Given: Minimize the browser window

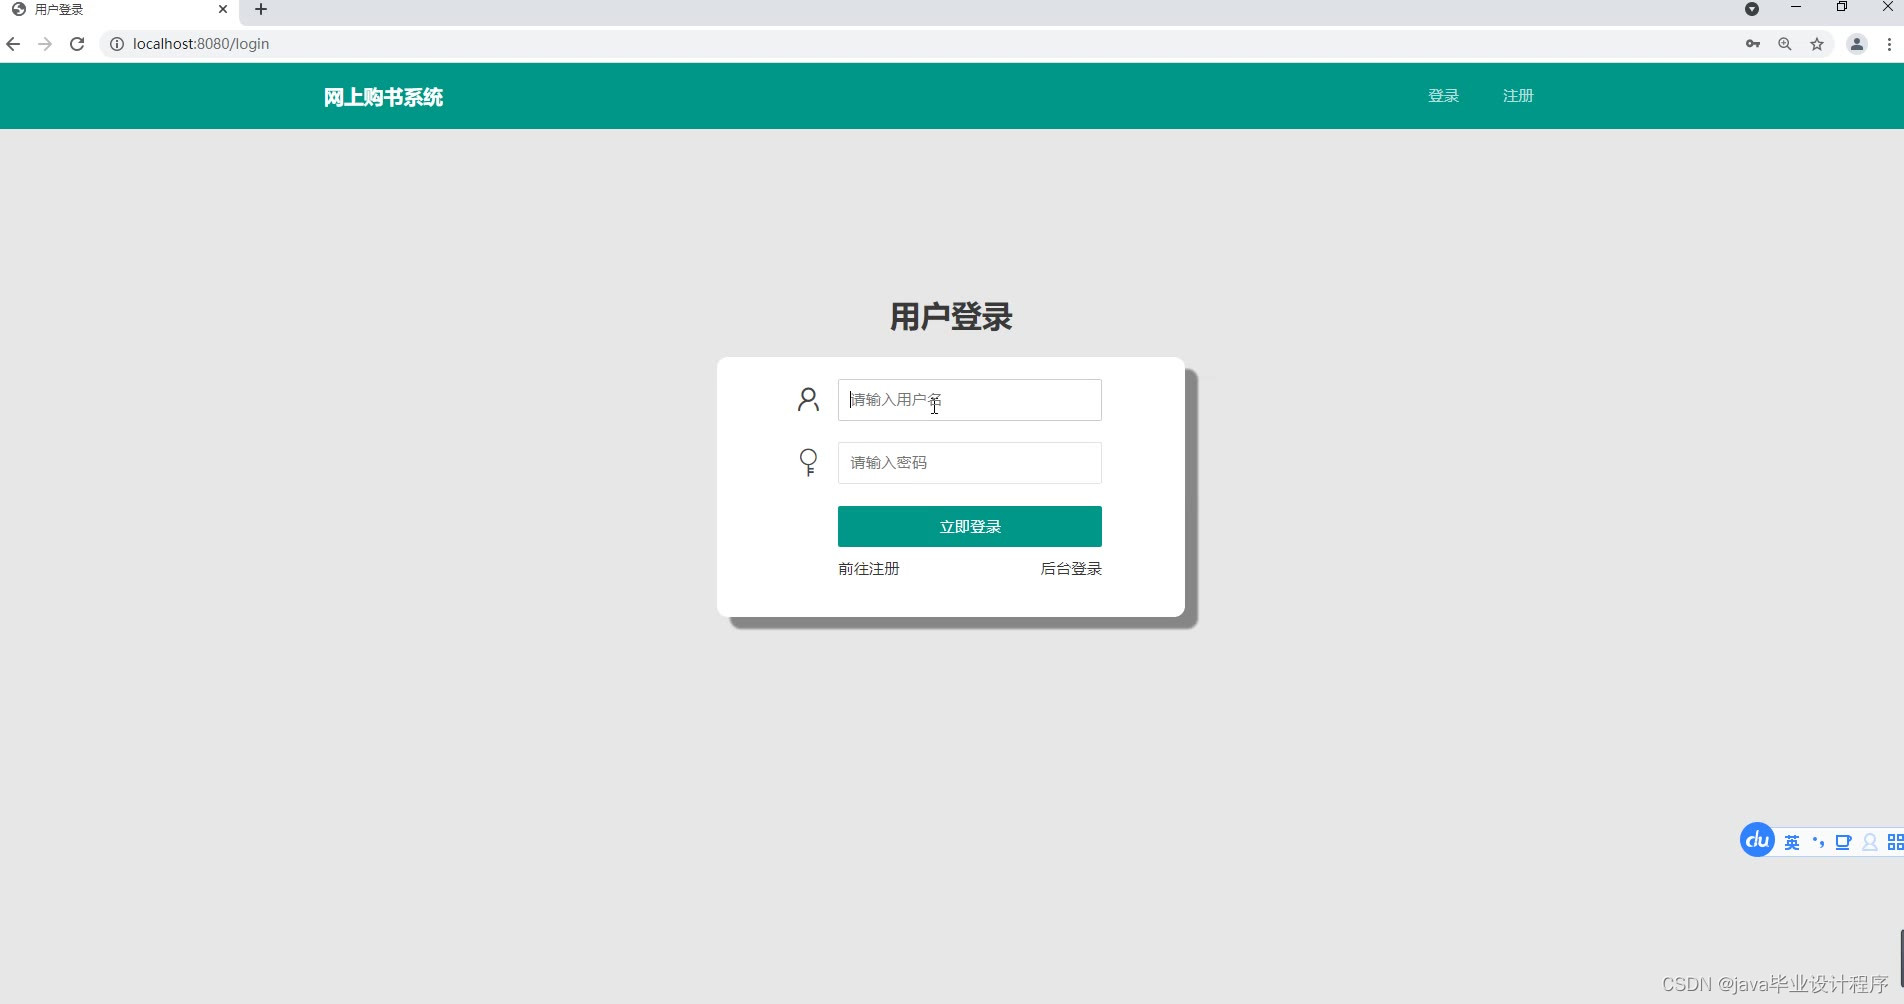Looking at the screenshot, I should [1796, 8].
